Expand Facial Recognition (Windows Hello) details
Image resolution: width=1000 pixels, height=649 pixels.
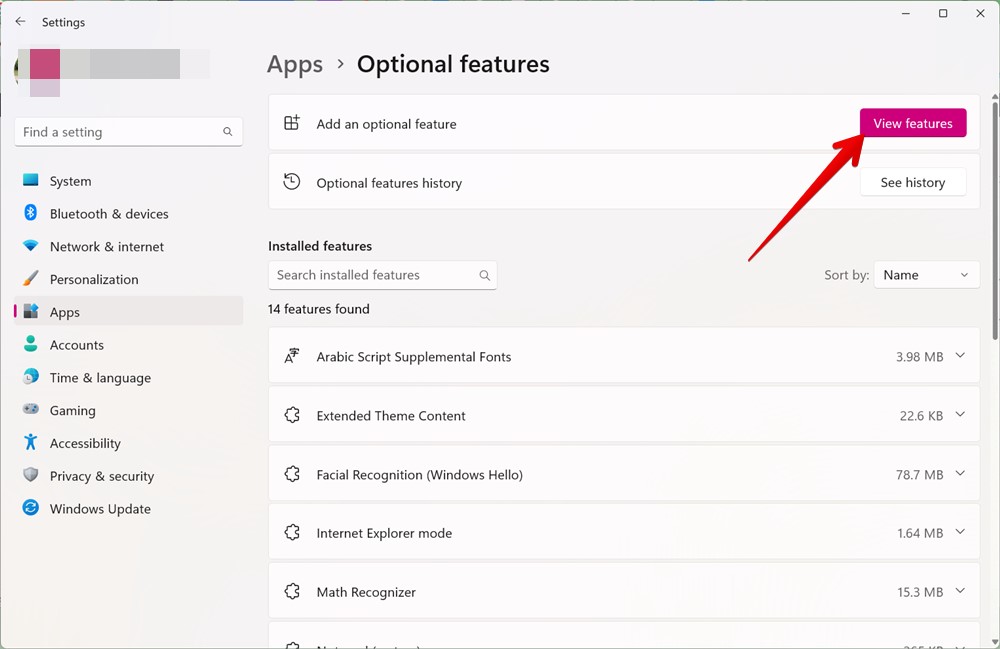960,474
